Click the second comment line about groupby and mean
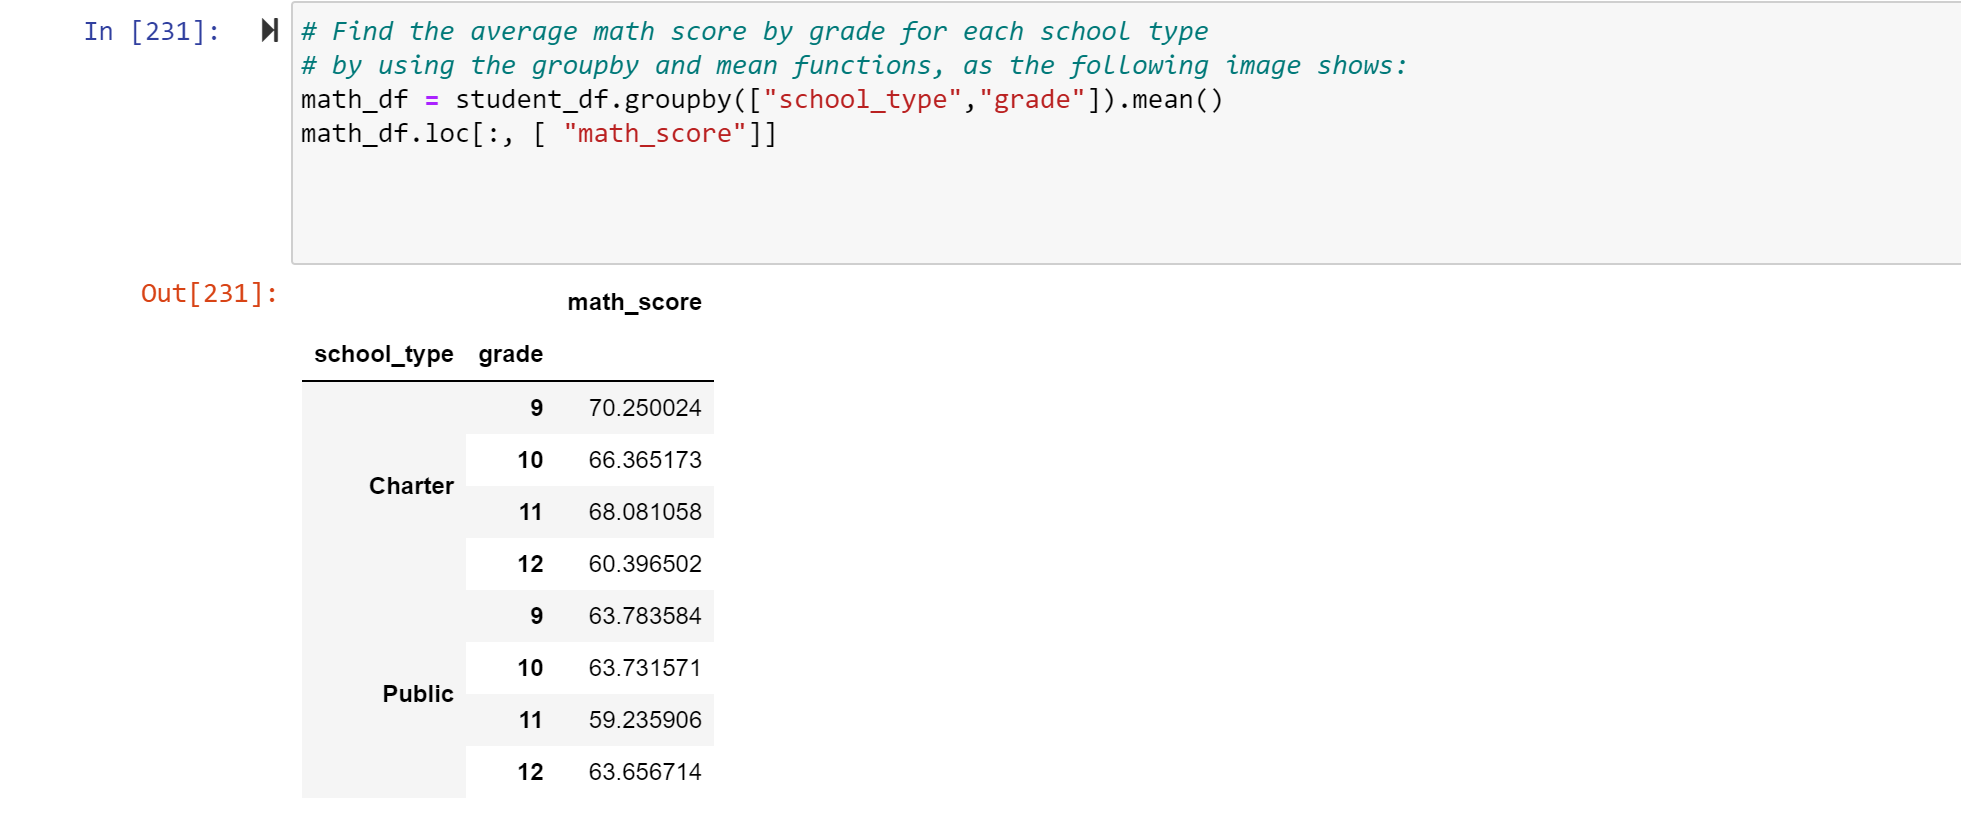This screenshot has width=1961, height=835. pos(854,66)
